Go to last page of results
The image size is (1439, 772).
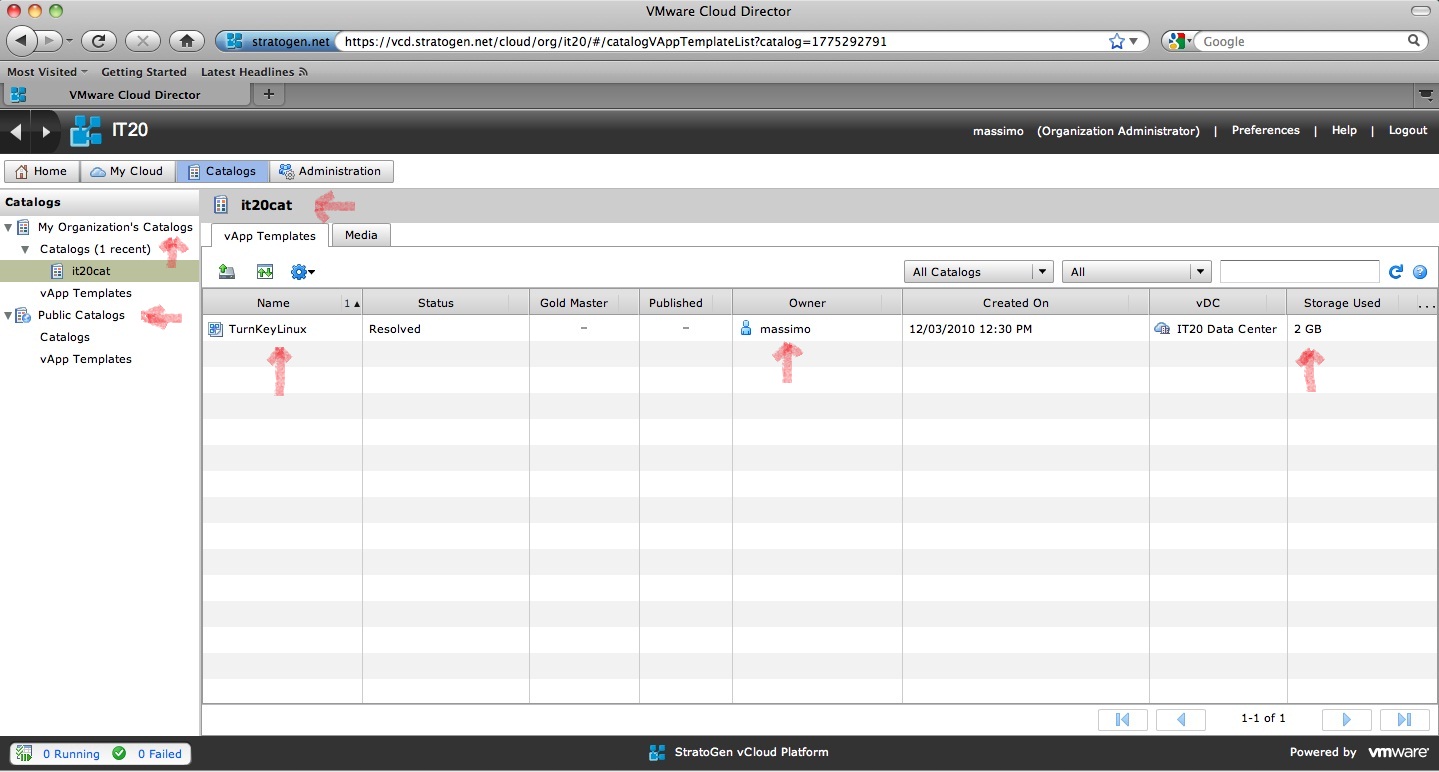[1403, 719]
